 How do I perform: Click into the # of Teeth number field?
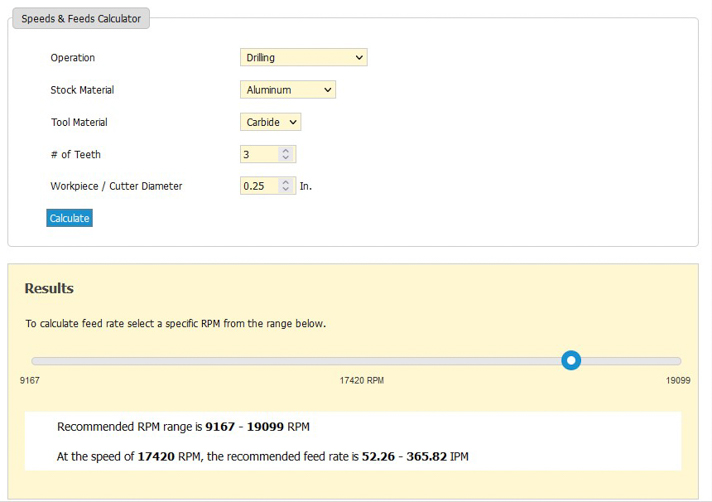pos(259,155)
